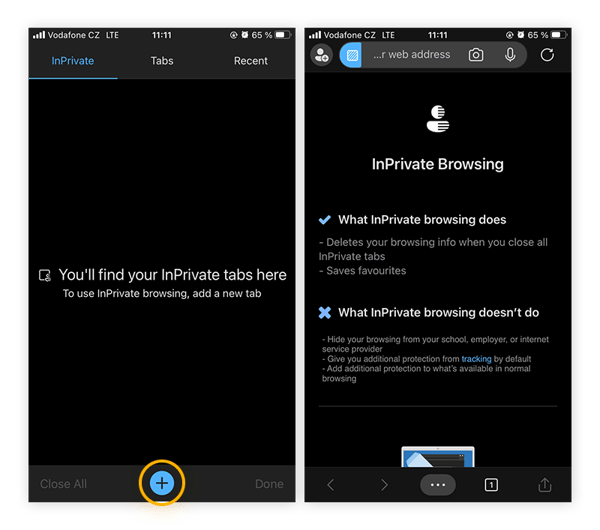Open tab switcher showing 1 tab
The width and height of the screenshot is (600, 530).
(491, 485)
